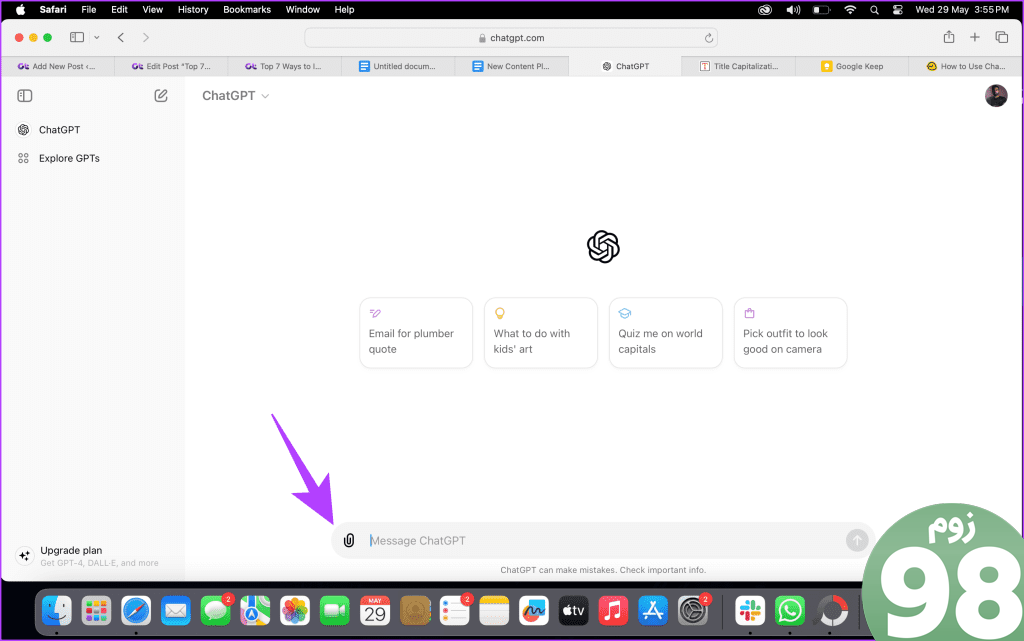Open Photos from the Dock
Screen dimensions: 1024x641
pyautogui.click(x=295, y=612)
